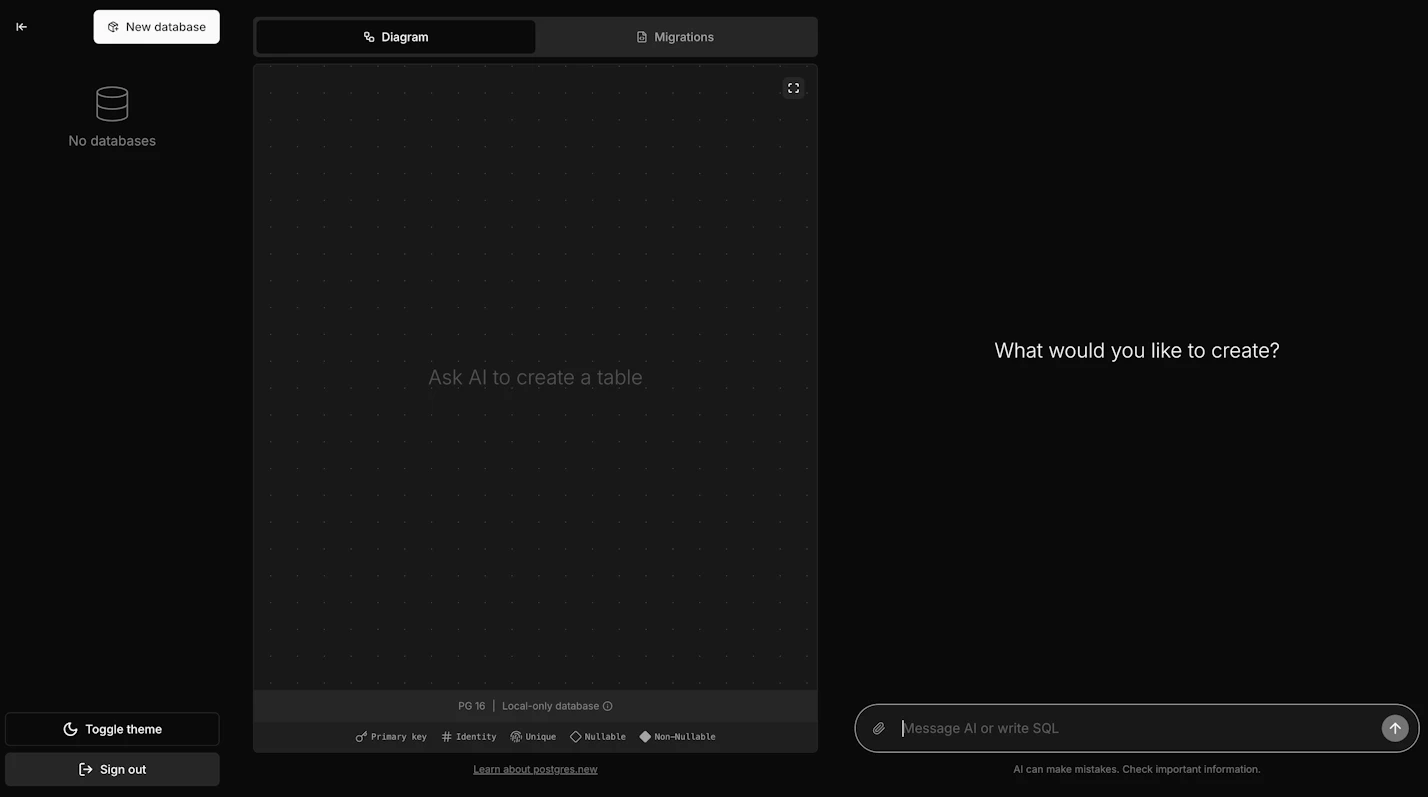The width and height of the screenshot is (1428, 797).
Task: Focus the Message AI or write SQL field
Action: pyautogui.click(x=1137, y=728)
